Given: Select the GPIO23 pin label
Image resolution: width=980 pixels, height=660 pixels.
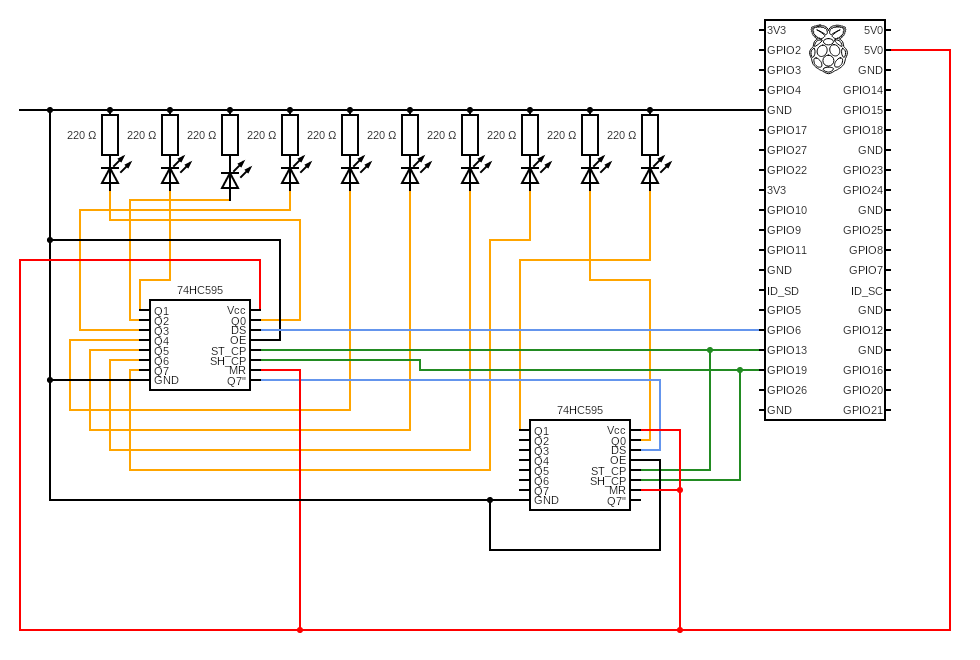Looking at the screenshot, I should [862, 170].
